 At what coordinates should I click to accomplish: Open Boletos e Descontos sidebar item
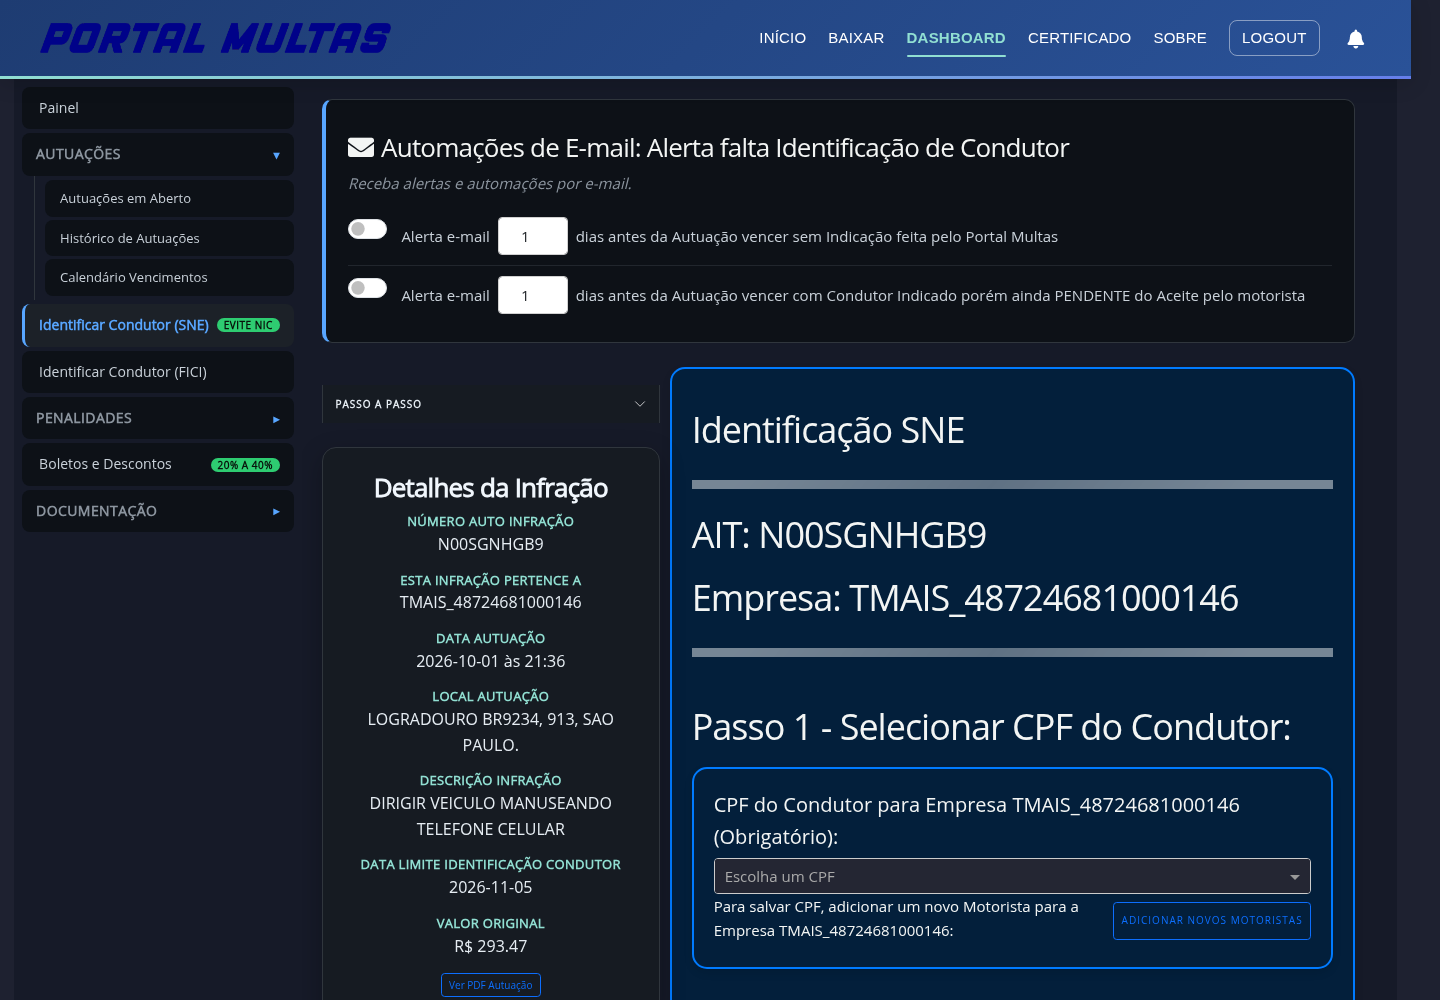point(158,464)
